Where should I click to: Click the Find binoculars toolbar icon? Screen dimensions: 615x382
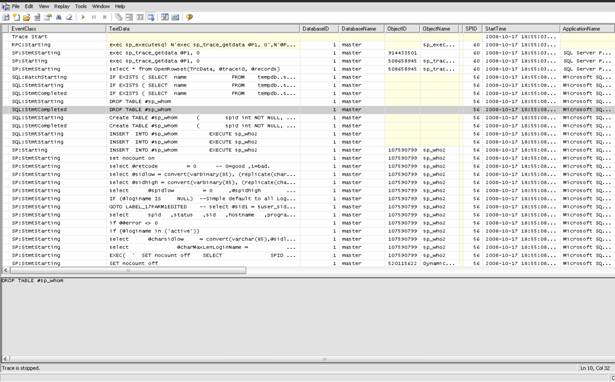click(58, 17)
